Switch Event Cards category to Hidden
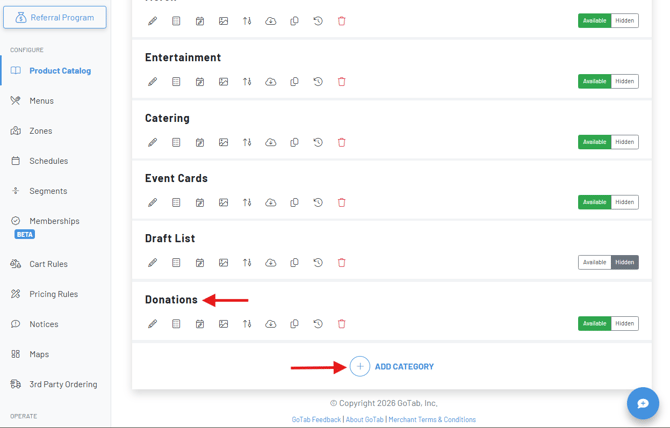The height and width of the screenshot is (428, 670). (x=625, y=203)
